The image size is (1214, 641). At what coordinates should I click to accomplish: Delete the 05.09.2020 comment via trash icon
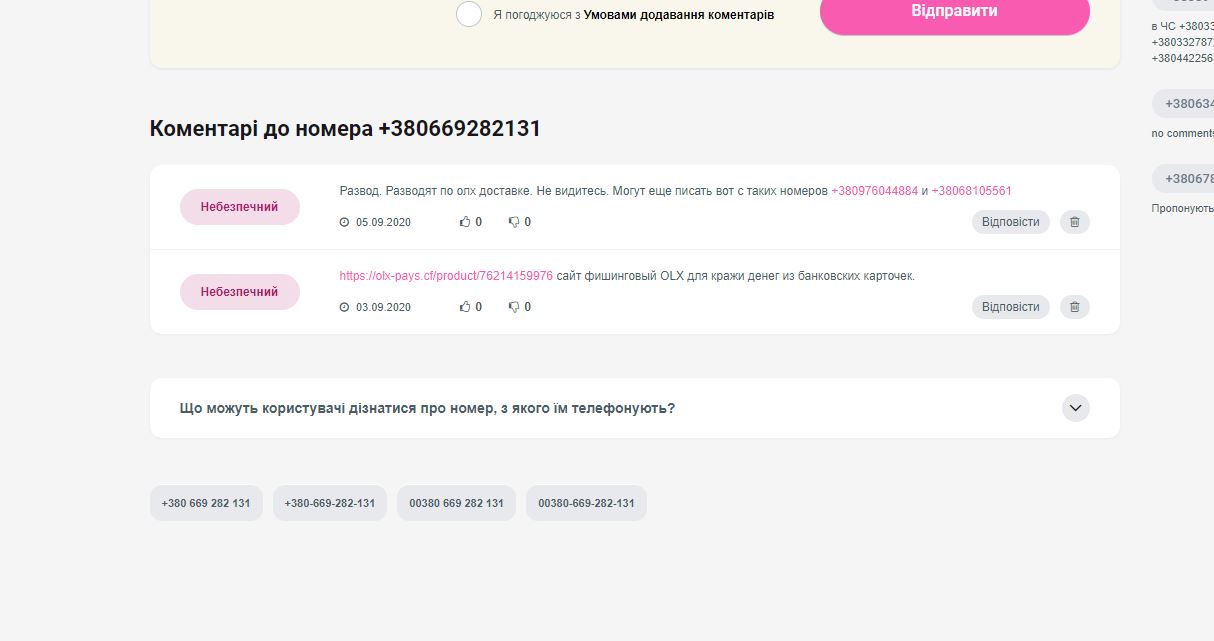tap(1075, 222)
